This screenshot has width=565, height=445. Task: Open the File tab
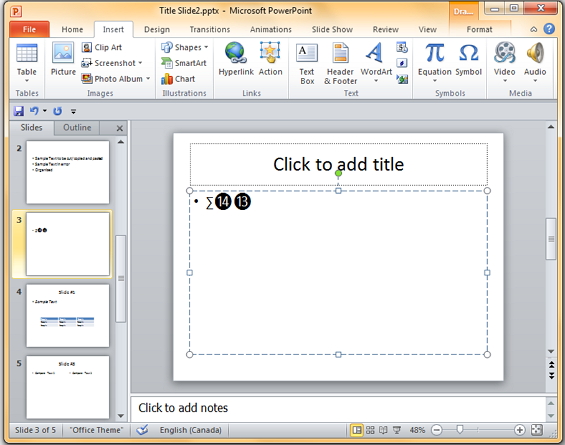[29, 30]
